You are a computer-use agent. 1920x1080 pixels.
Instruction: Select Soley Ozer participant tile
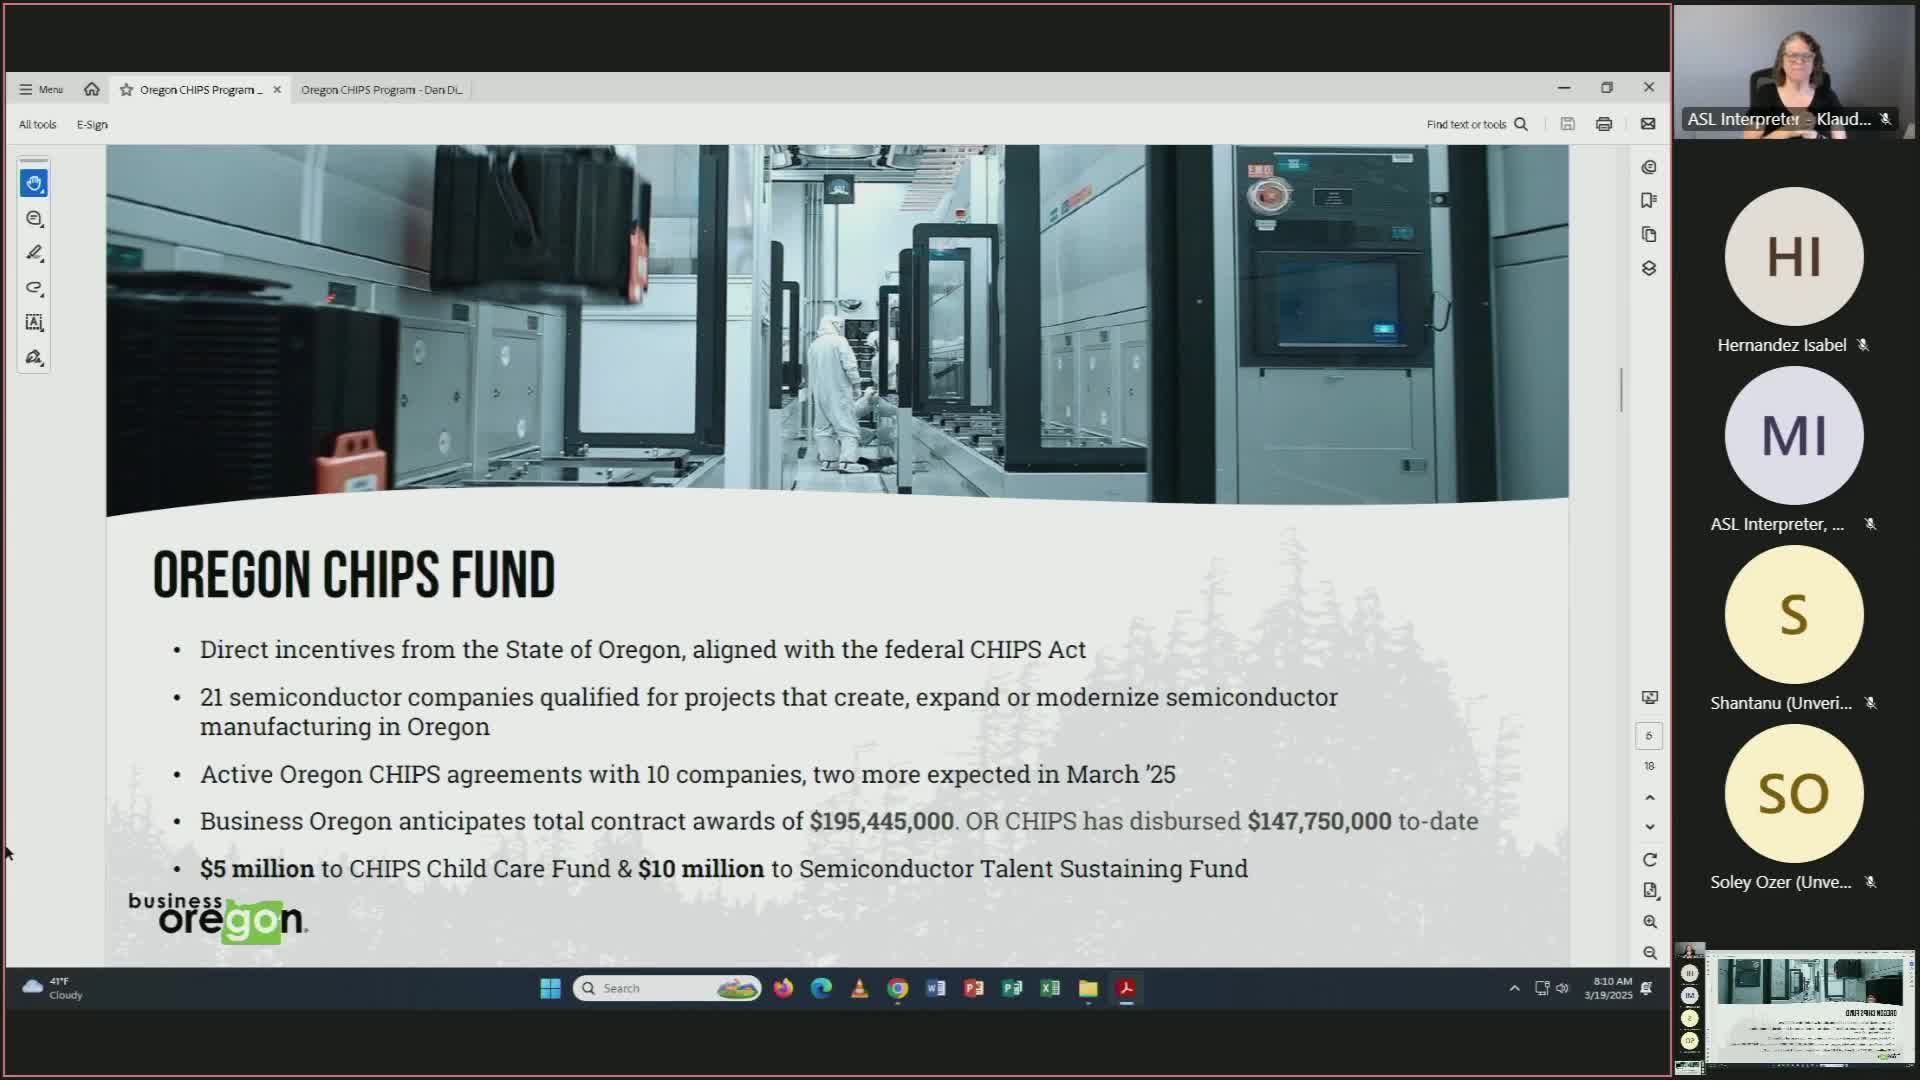pyautogui.click(x=1794, y=807)
